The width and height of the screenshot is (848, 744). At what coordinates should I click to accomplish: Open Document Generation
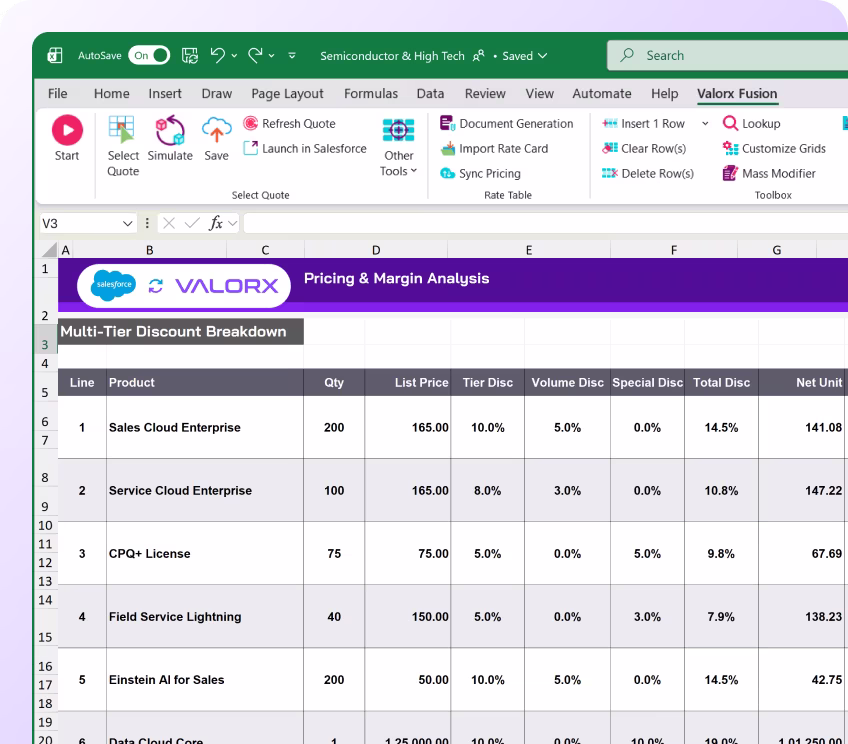pyautogui.click(x=506, y=123)
